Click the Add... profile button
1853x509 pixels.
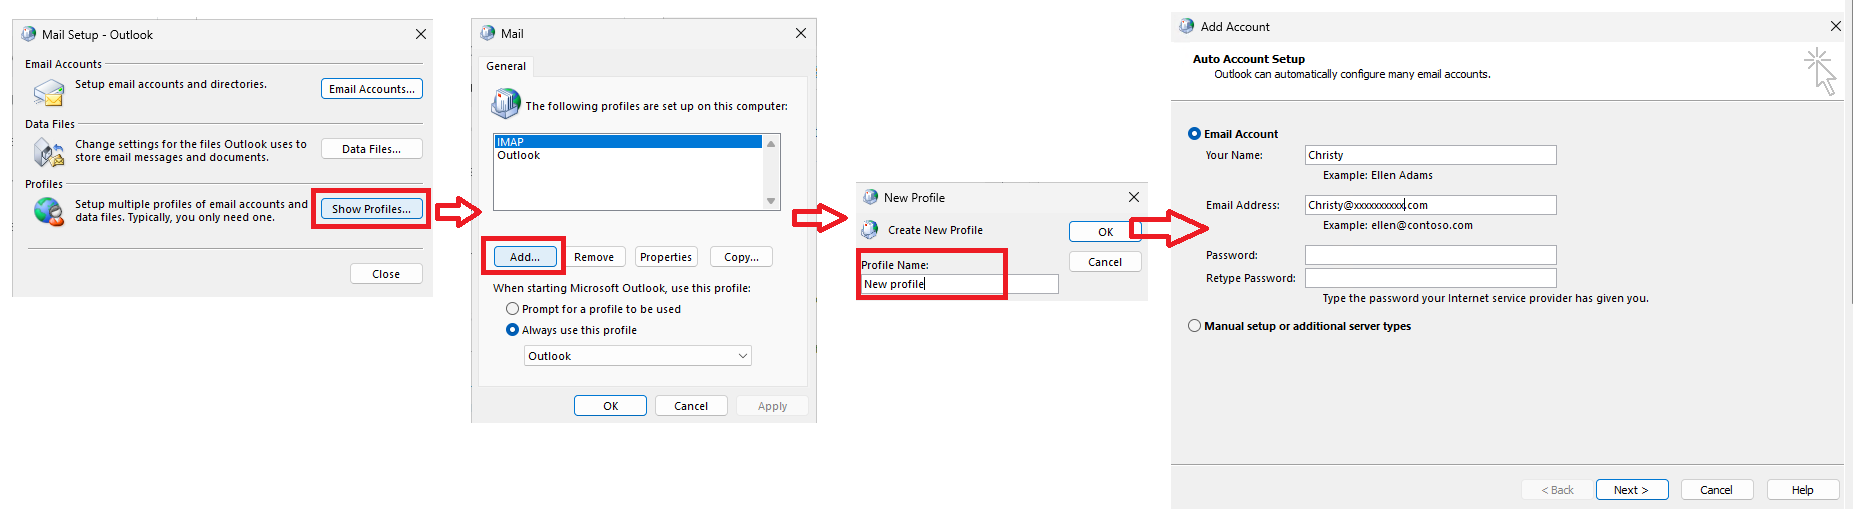525,257
